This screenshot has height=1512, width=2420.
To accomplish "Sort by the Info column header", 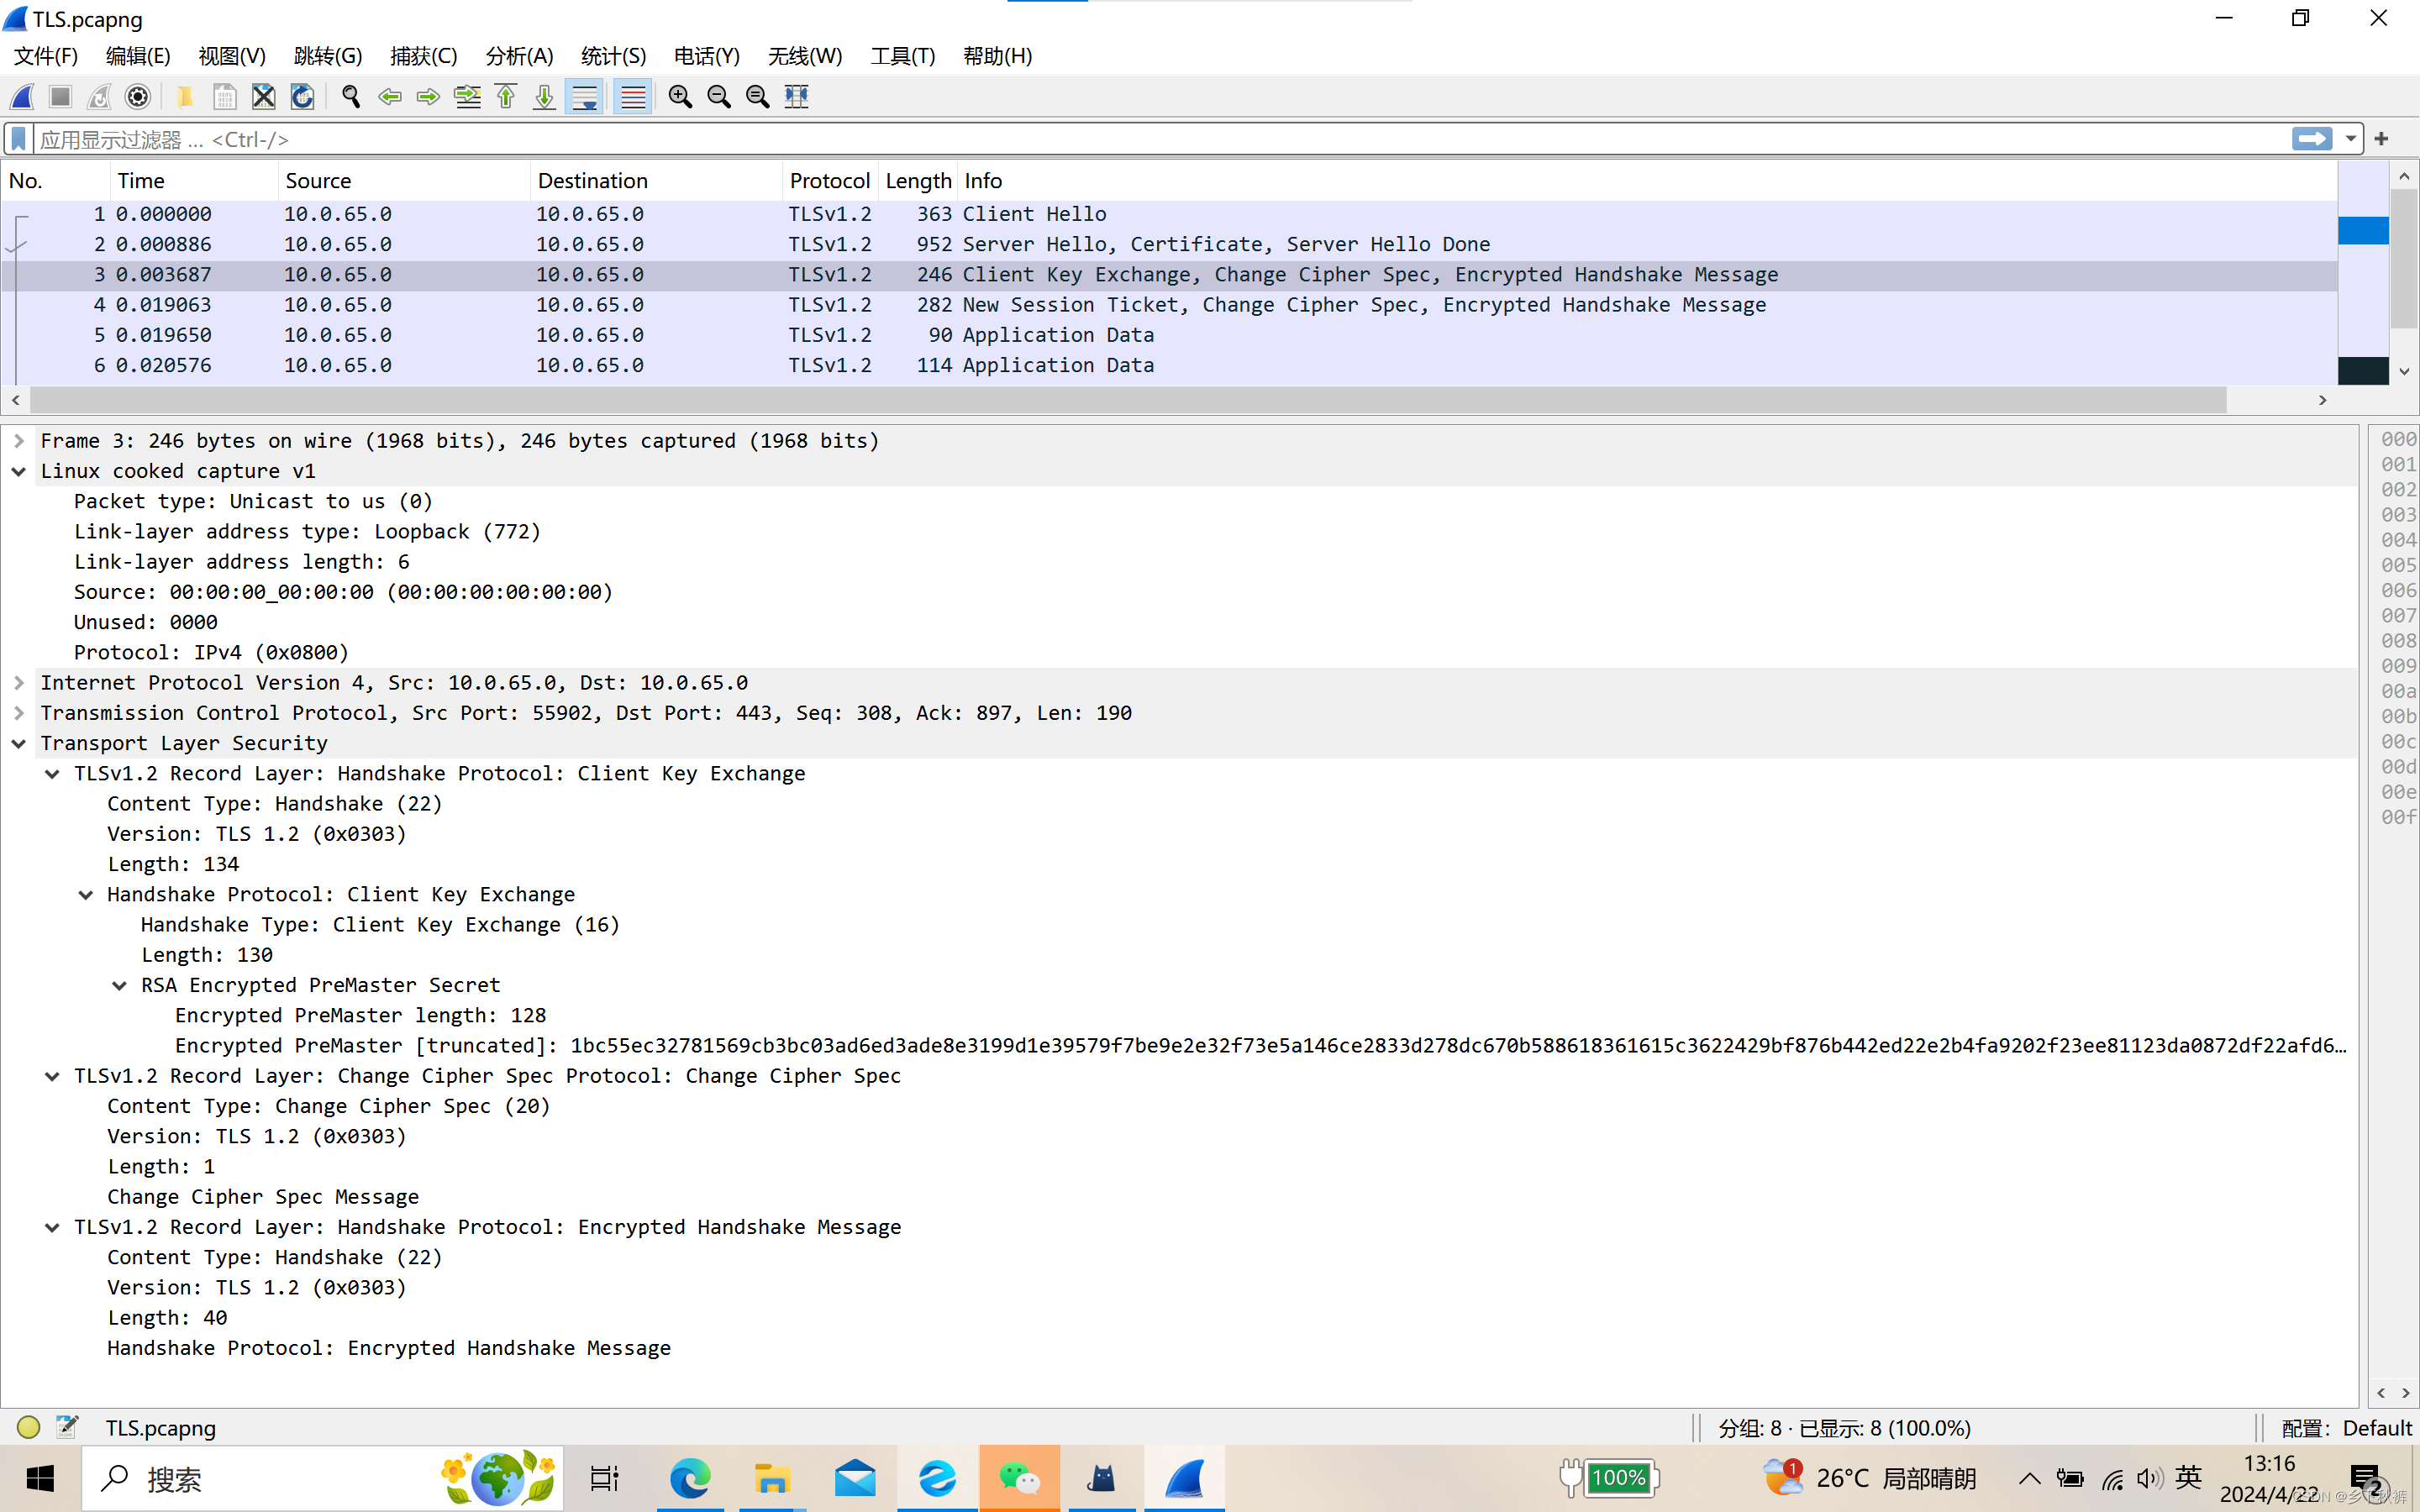I will click(1647, 181).
